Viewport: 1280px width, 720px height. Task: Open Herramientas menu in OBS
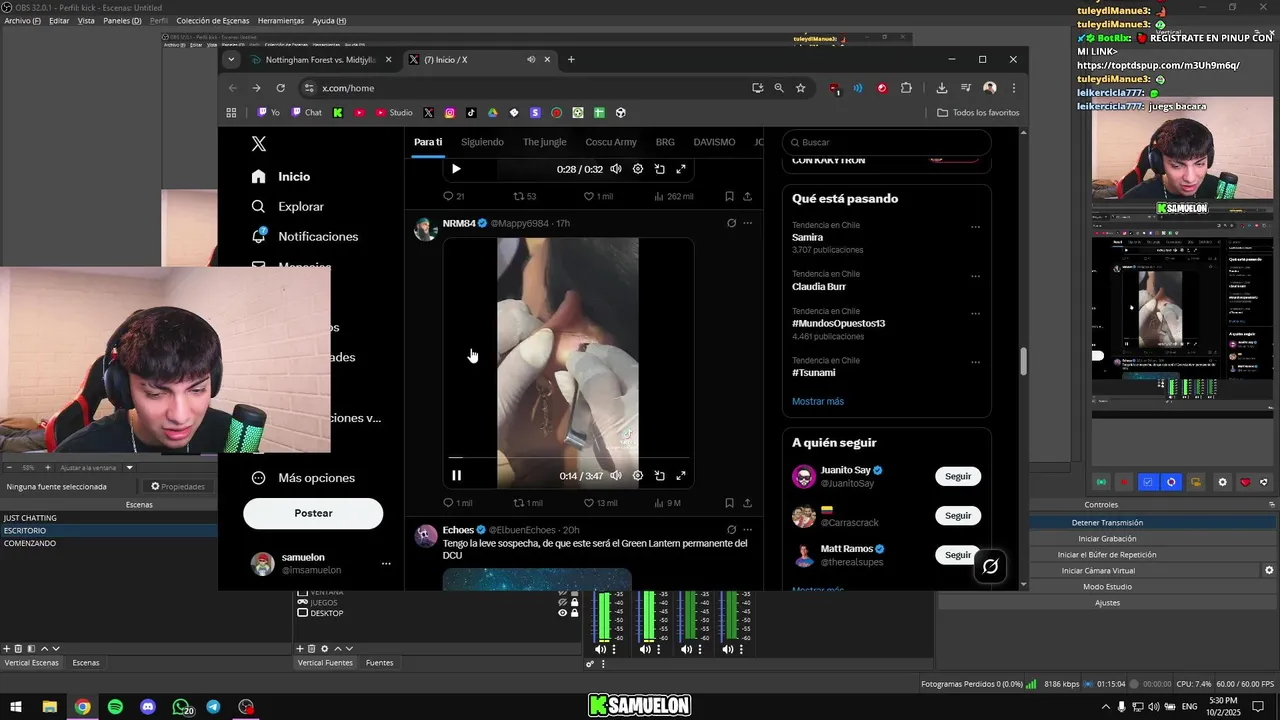(x=281, y=21)
